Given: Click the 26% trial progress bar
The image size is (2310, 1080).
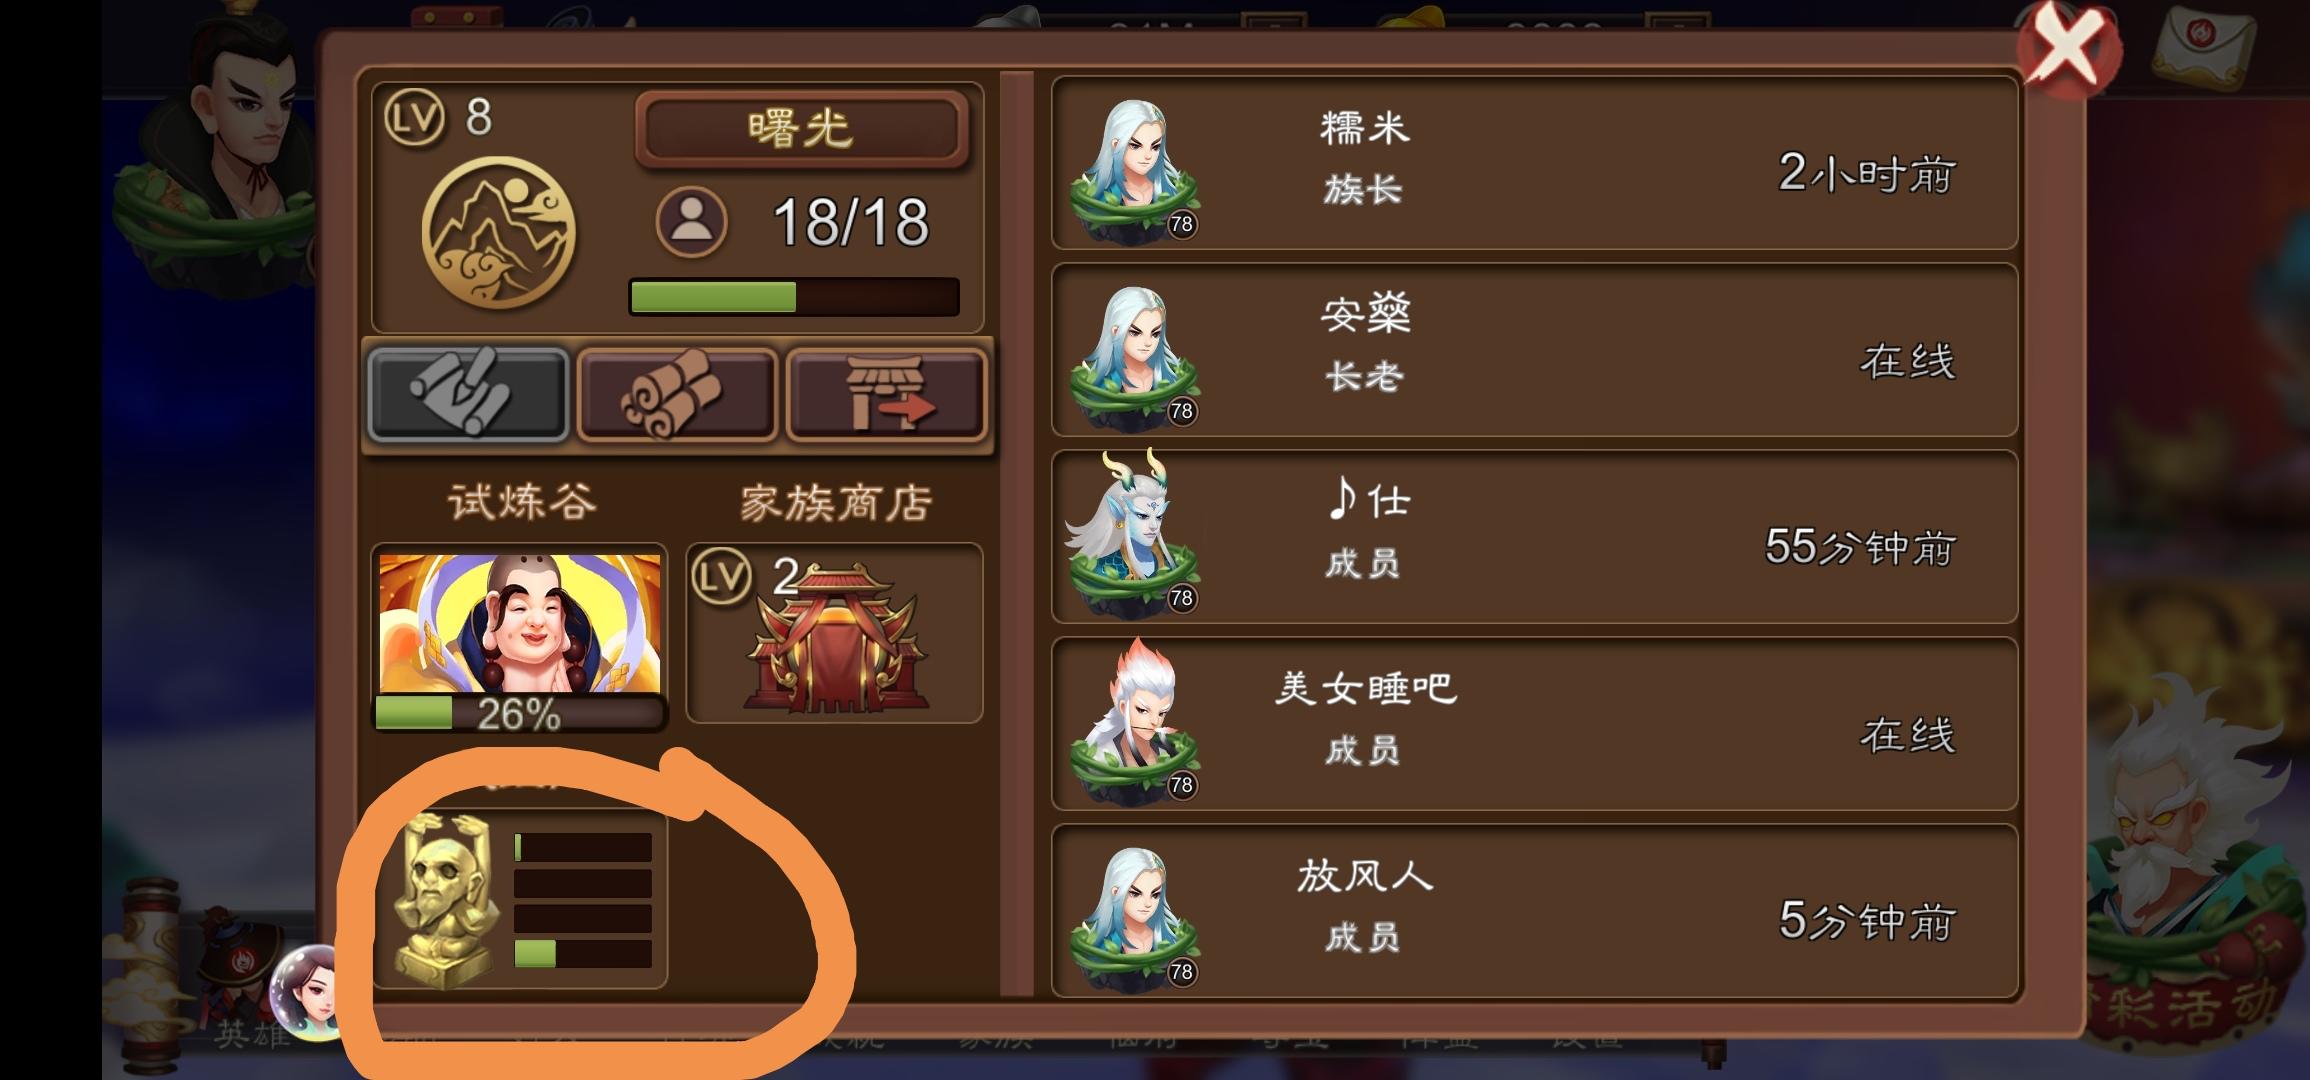Looking at the screenshot, I should [519, 713].
